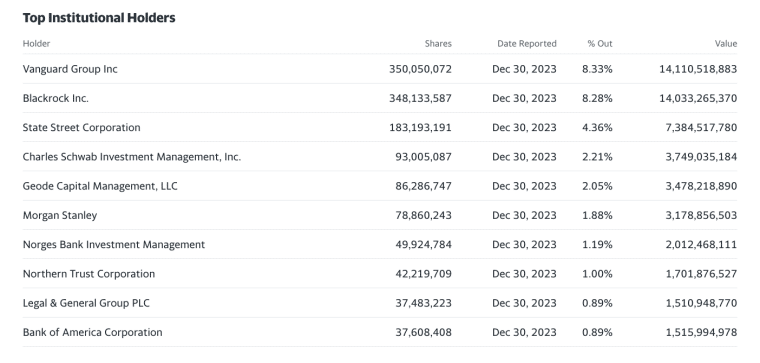Select Vanguard Group Inc holder name

pos(70,69)
